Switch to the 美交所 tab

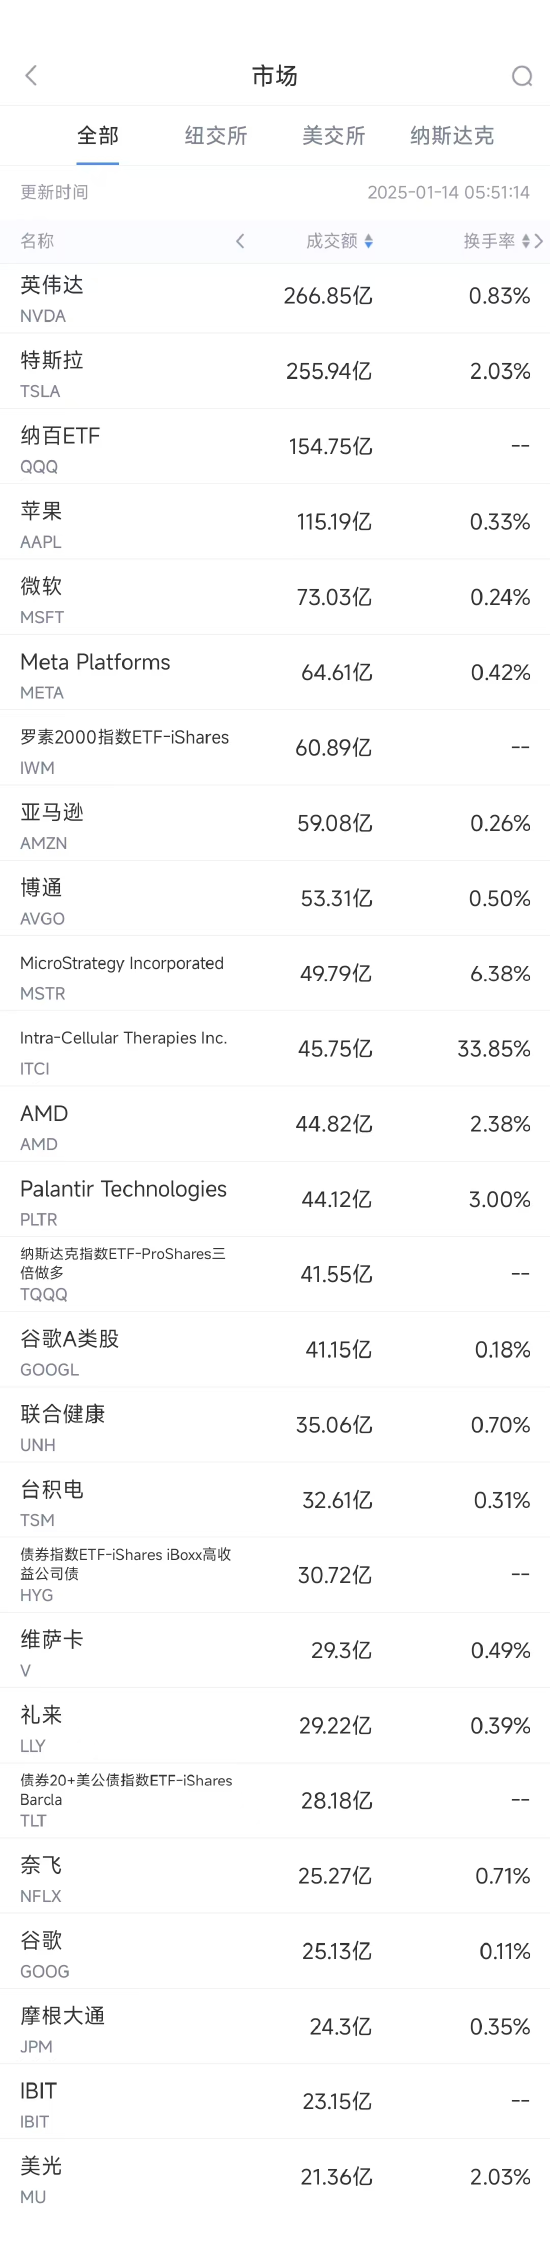pyautogui.click(x=334, y=136)
